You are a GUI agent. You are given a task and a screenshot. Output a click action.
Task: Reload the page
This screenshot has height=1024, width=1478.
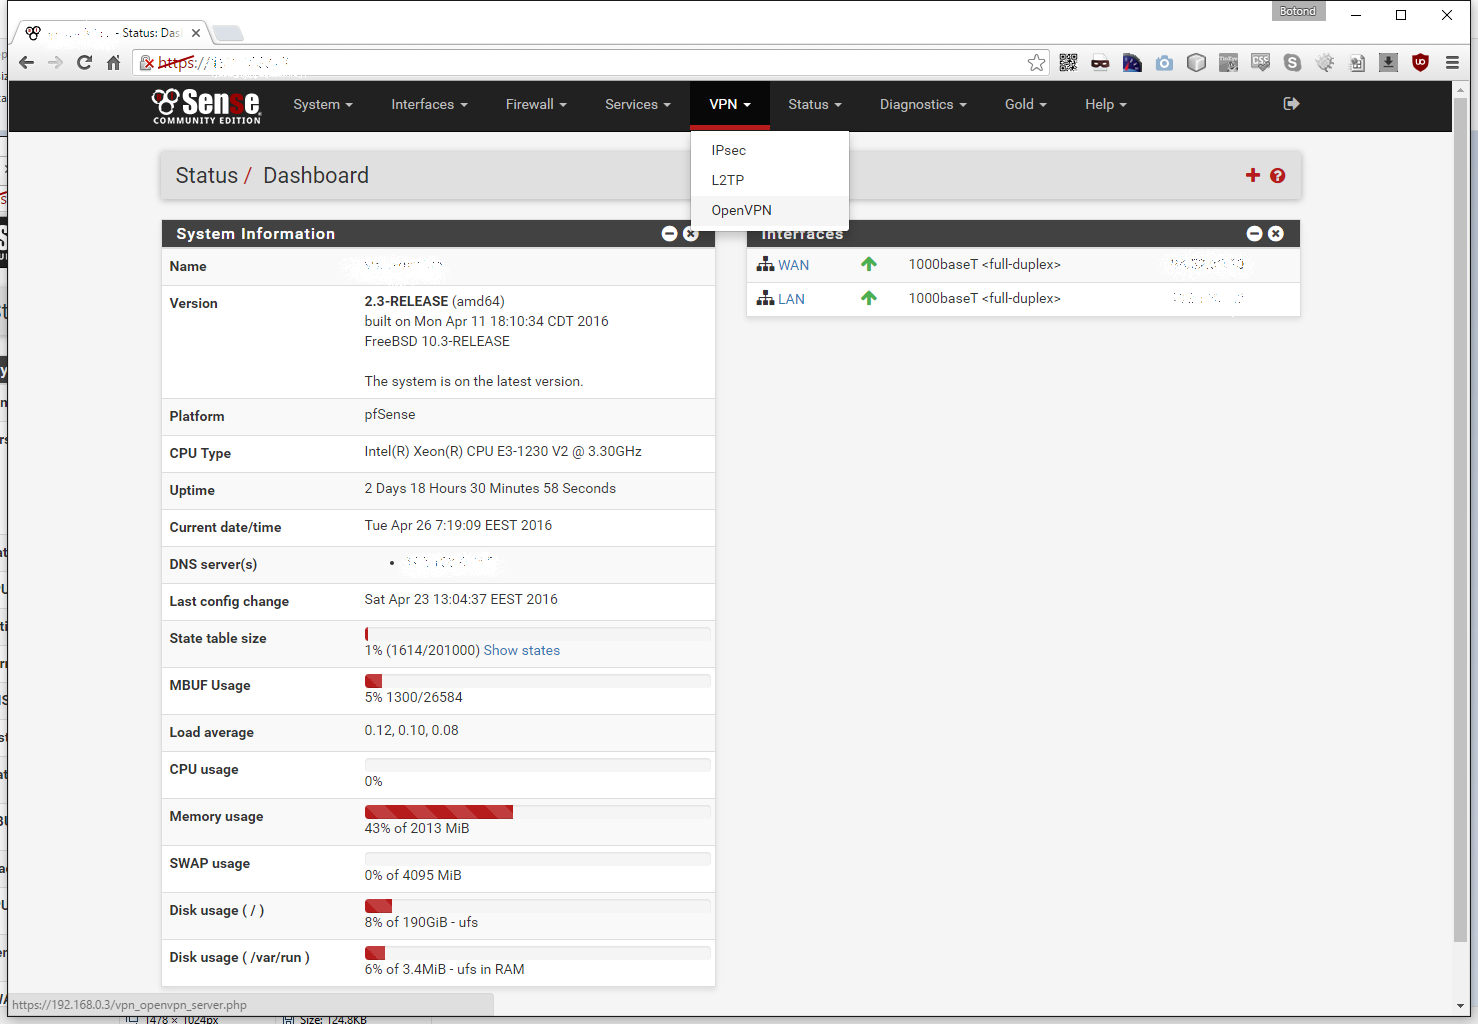84,63
